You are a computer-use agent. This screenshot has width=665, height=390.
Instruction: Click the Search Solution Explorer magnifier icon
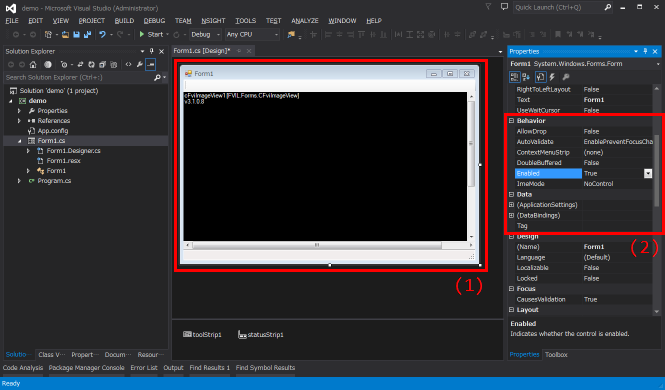click(157, 77)
